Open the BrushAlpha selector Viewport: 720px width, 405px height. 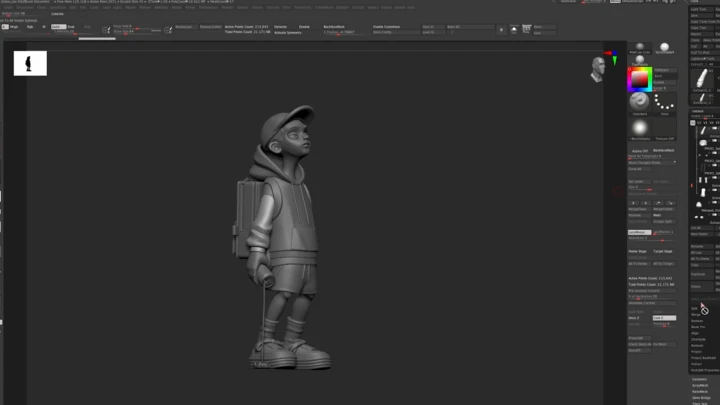[639, 129]
